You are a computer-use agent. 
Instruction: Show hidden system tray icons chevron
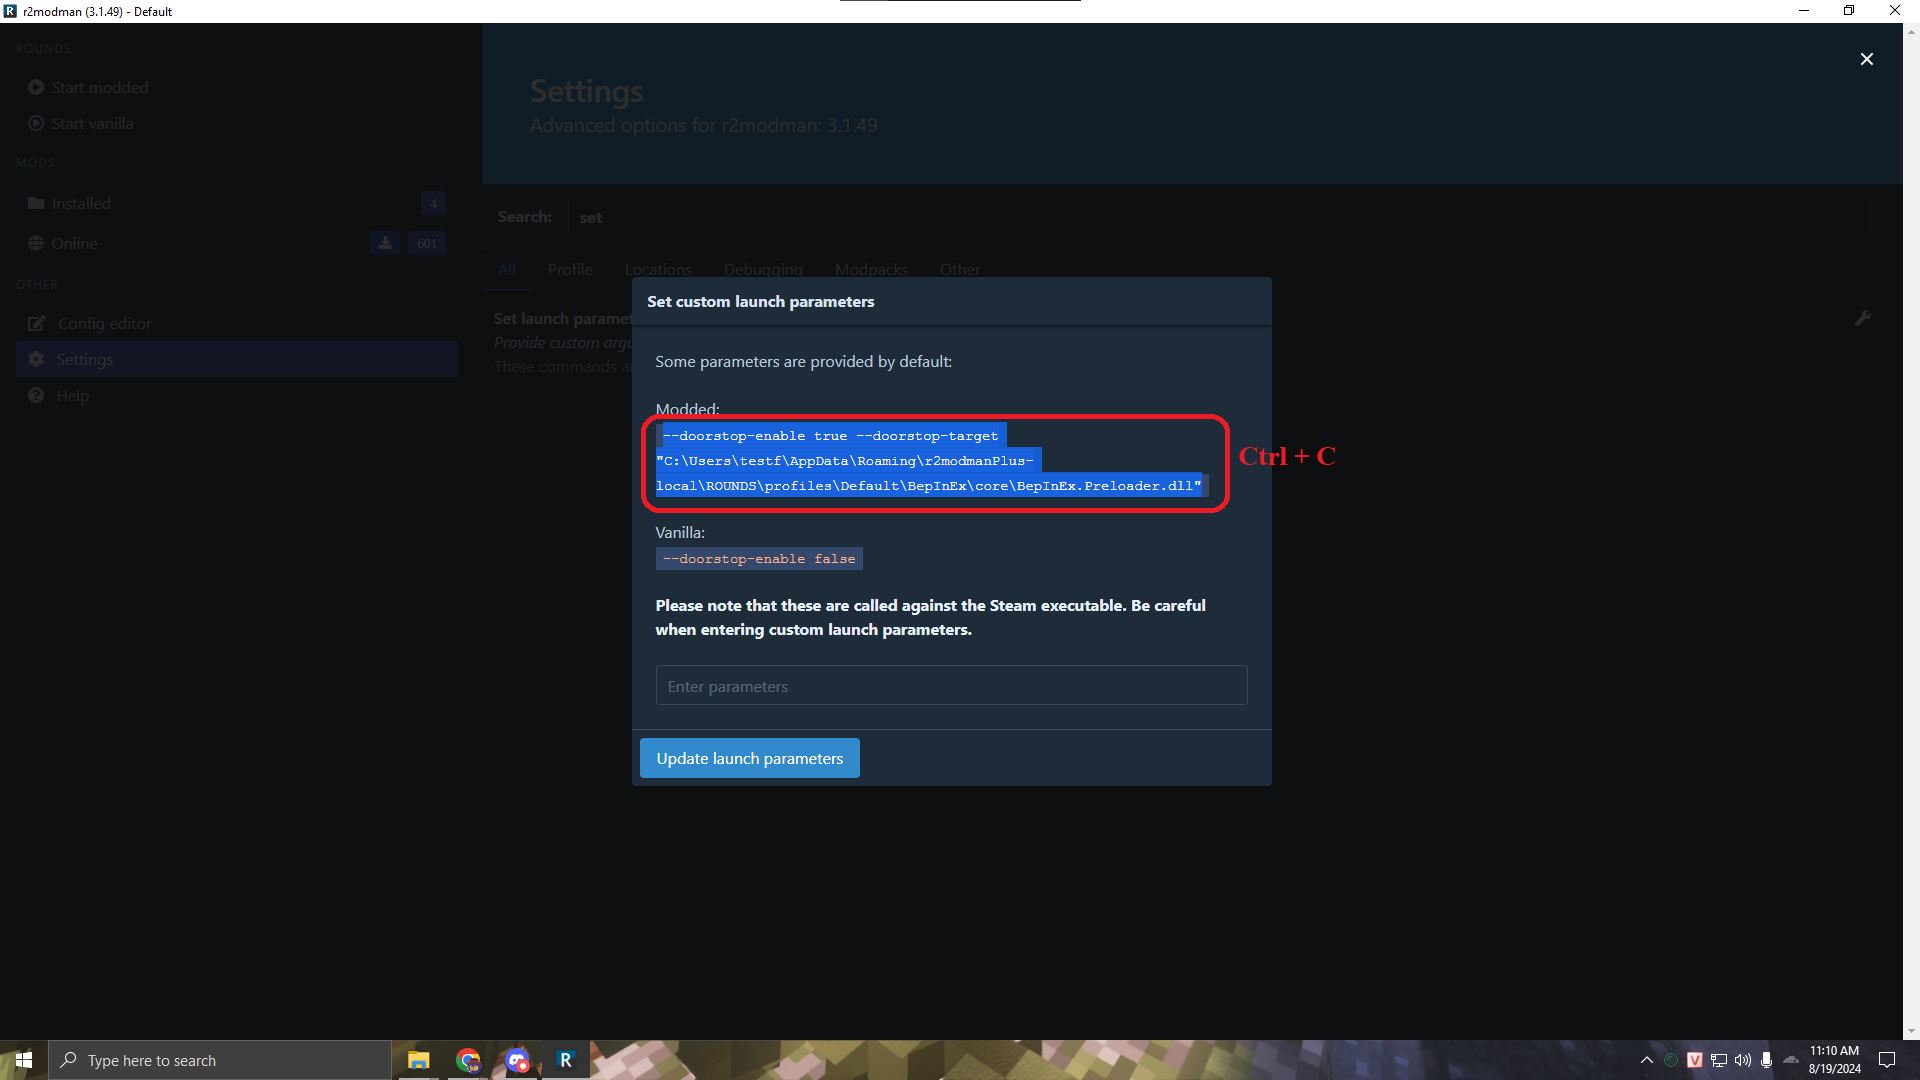[1646, 1060]
